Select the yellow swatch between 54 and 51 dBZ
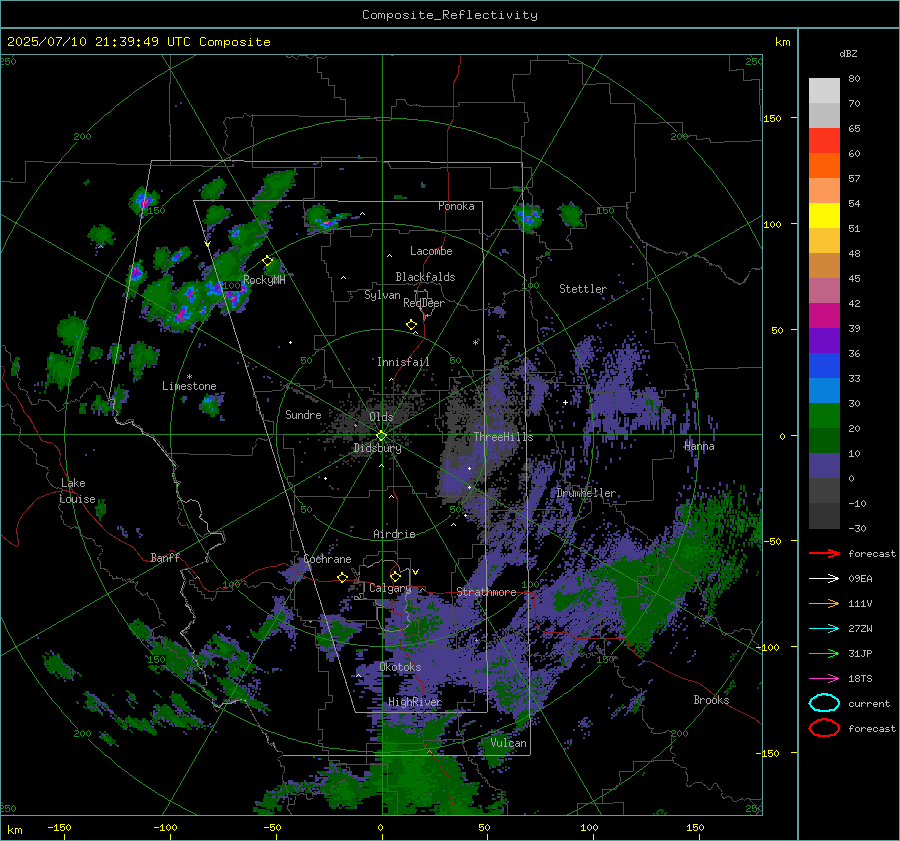The height and width of the screenshot is (841, 900). click(x=824, y=216)
